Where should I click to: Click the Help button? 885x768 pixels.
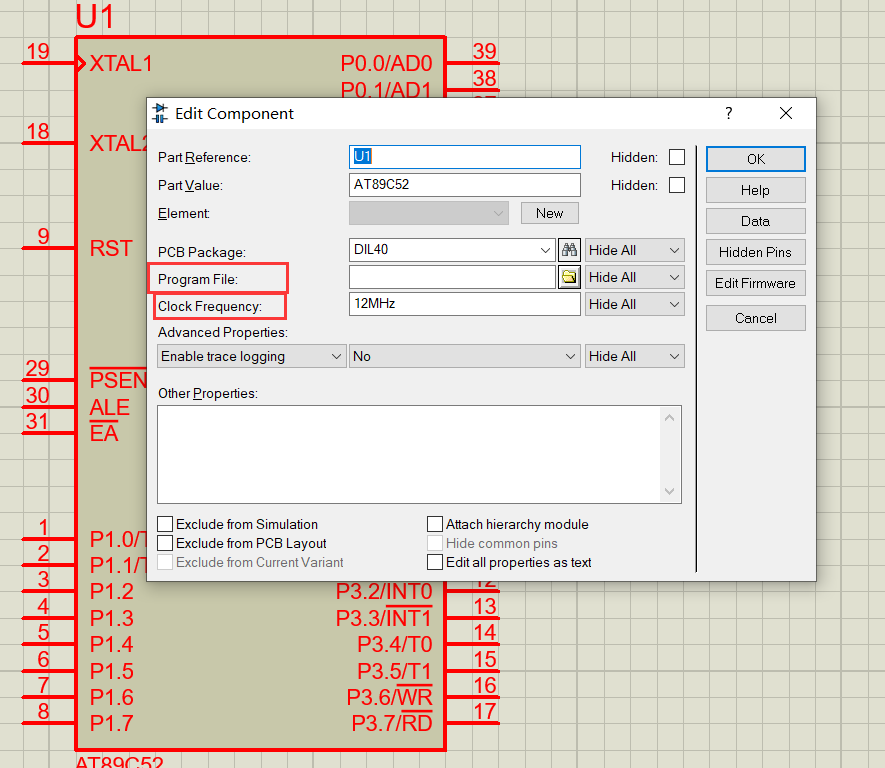(x=755, y=190)
